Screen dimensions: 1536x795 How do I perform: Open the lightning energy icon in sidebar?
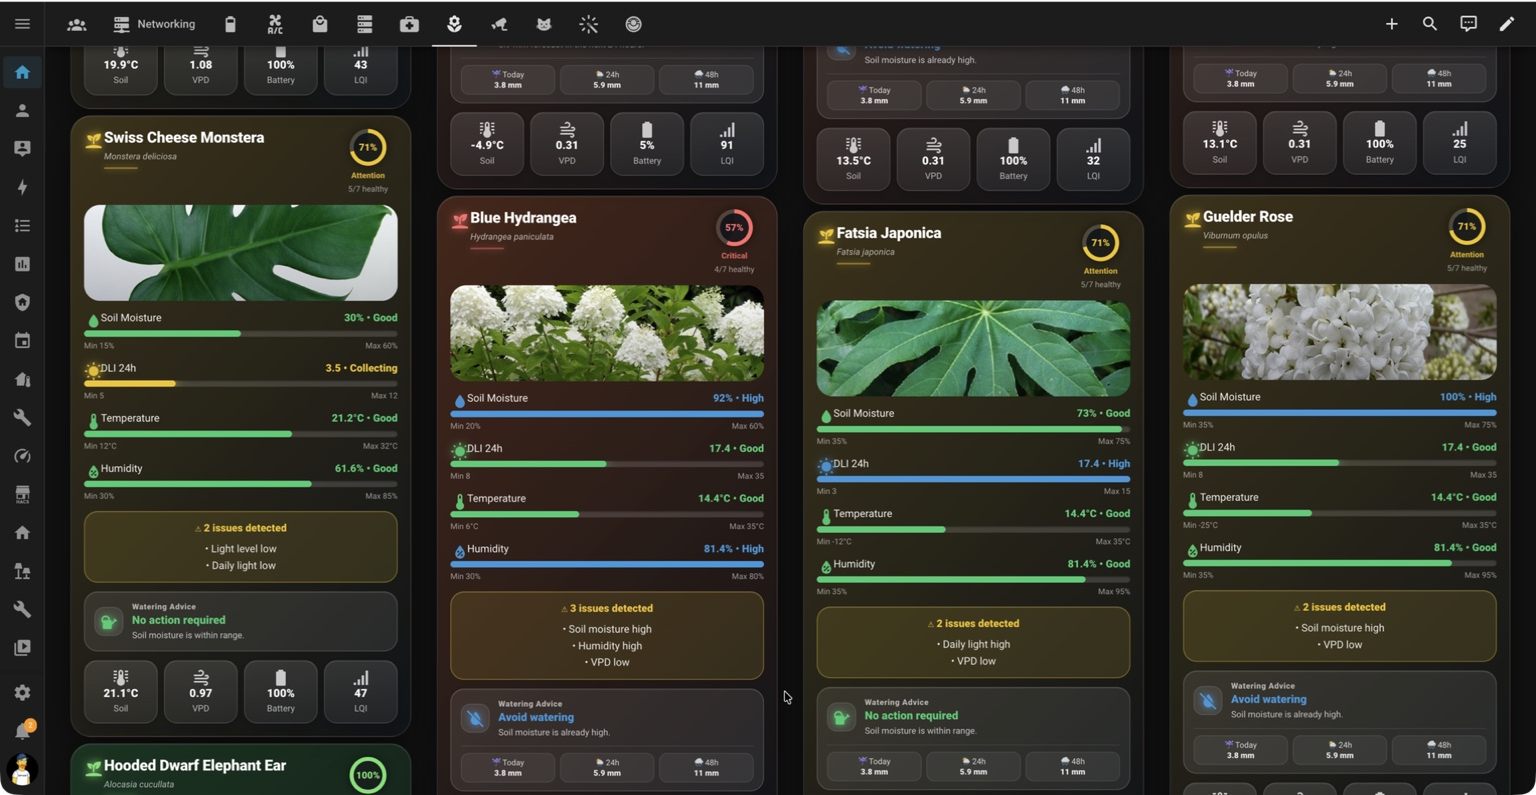(22, 187)
